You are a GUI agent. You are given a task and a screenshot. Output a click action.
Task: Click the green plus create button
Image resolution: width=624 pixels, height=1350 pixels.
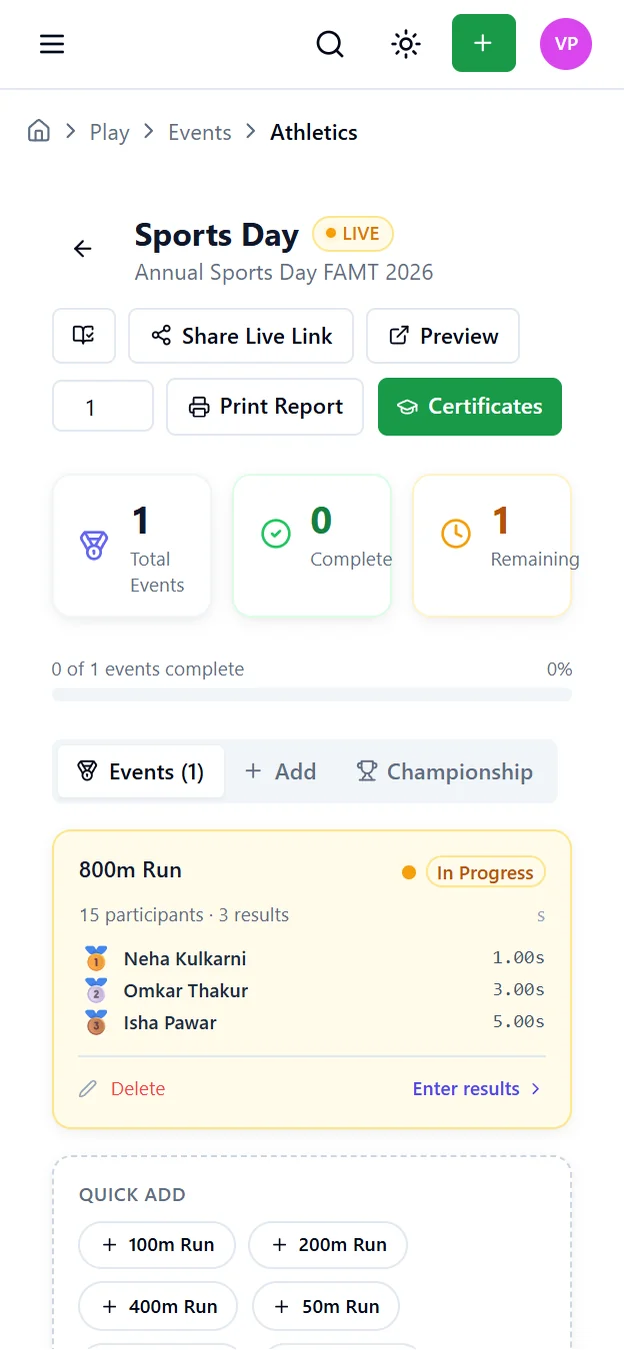484,43
